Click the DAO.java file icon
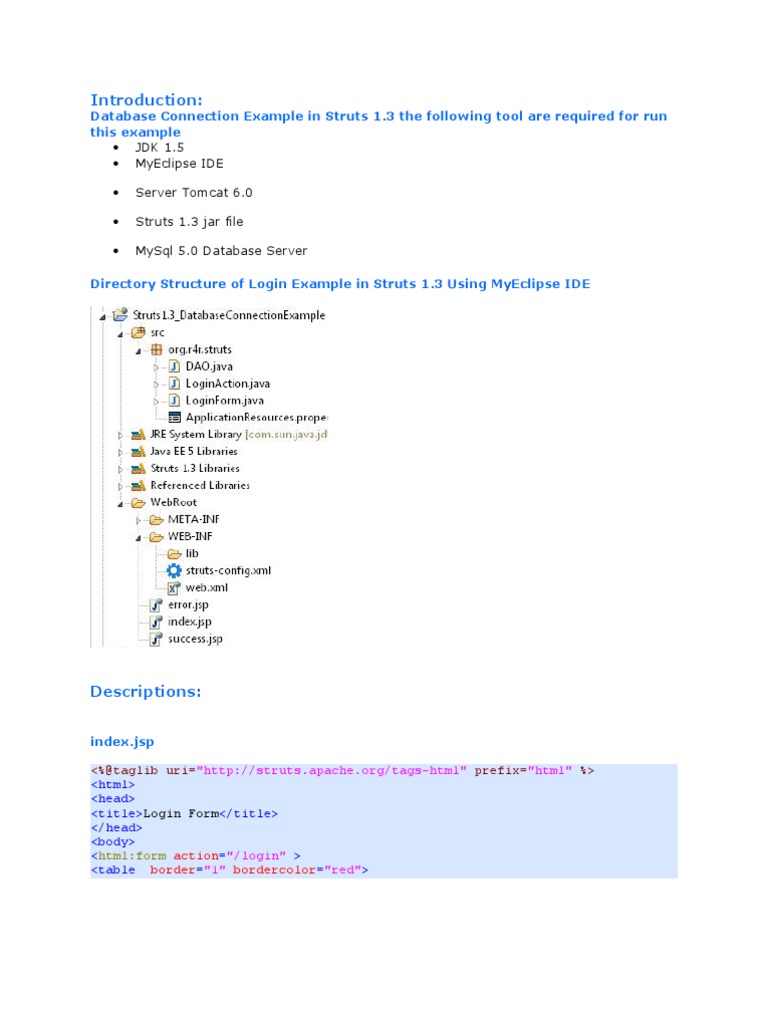Screen dimensions: 768x1024 coord(174,366)
